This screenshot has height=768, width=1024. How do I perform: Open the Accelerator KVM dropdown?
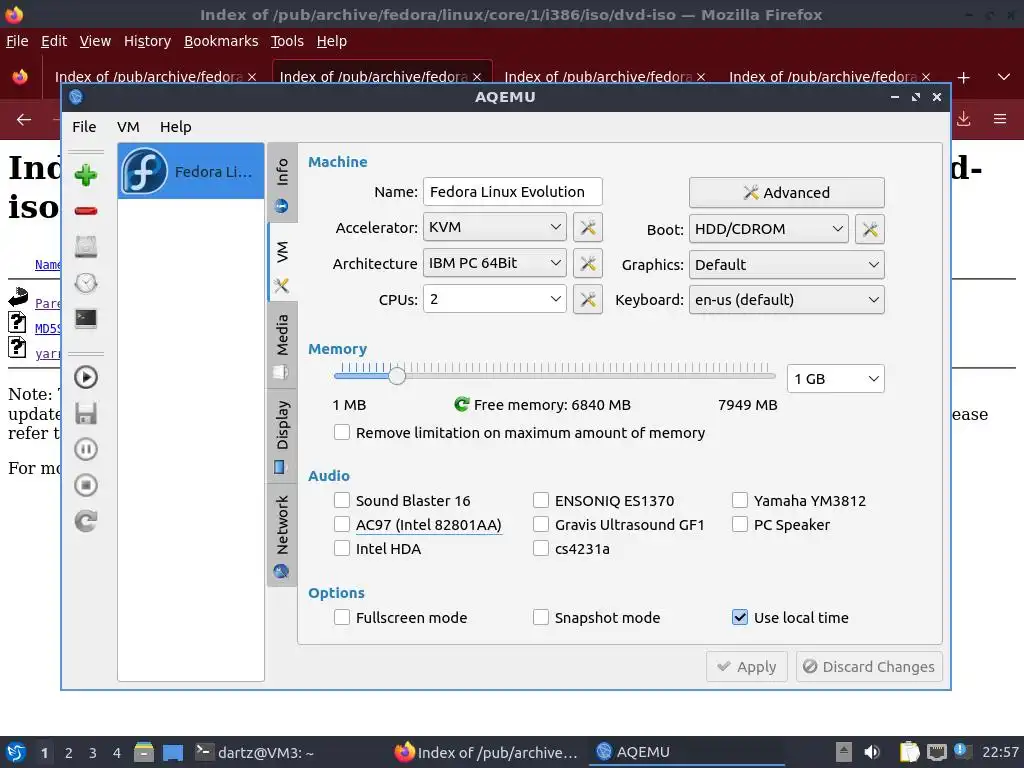point(494,227)
